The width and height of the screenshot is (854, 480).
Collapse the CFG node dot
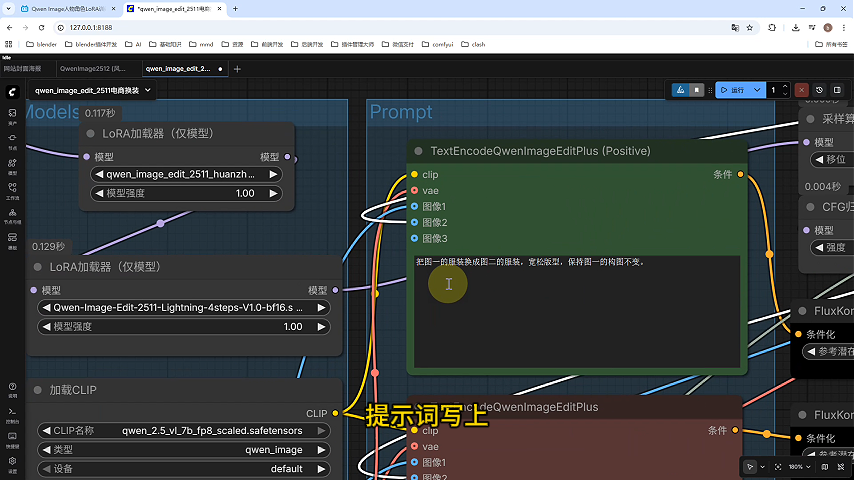(810, 207)
